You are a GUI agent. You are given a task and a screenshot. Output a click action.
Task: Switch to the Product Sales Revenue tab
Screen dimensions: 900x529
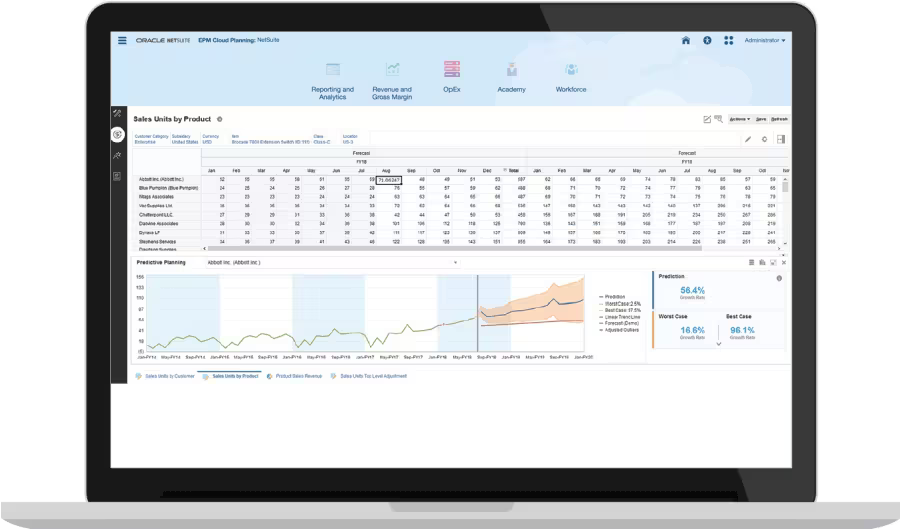point(299,376)
